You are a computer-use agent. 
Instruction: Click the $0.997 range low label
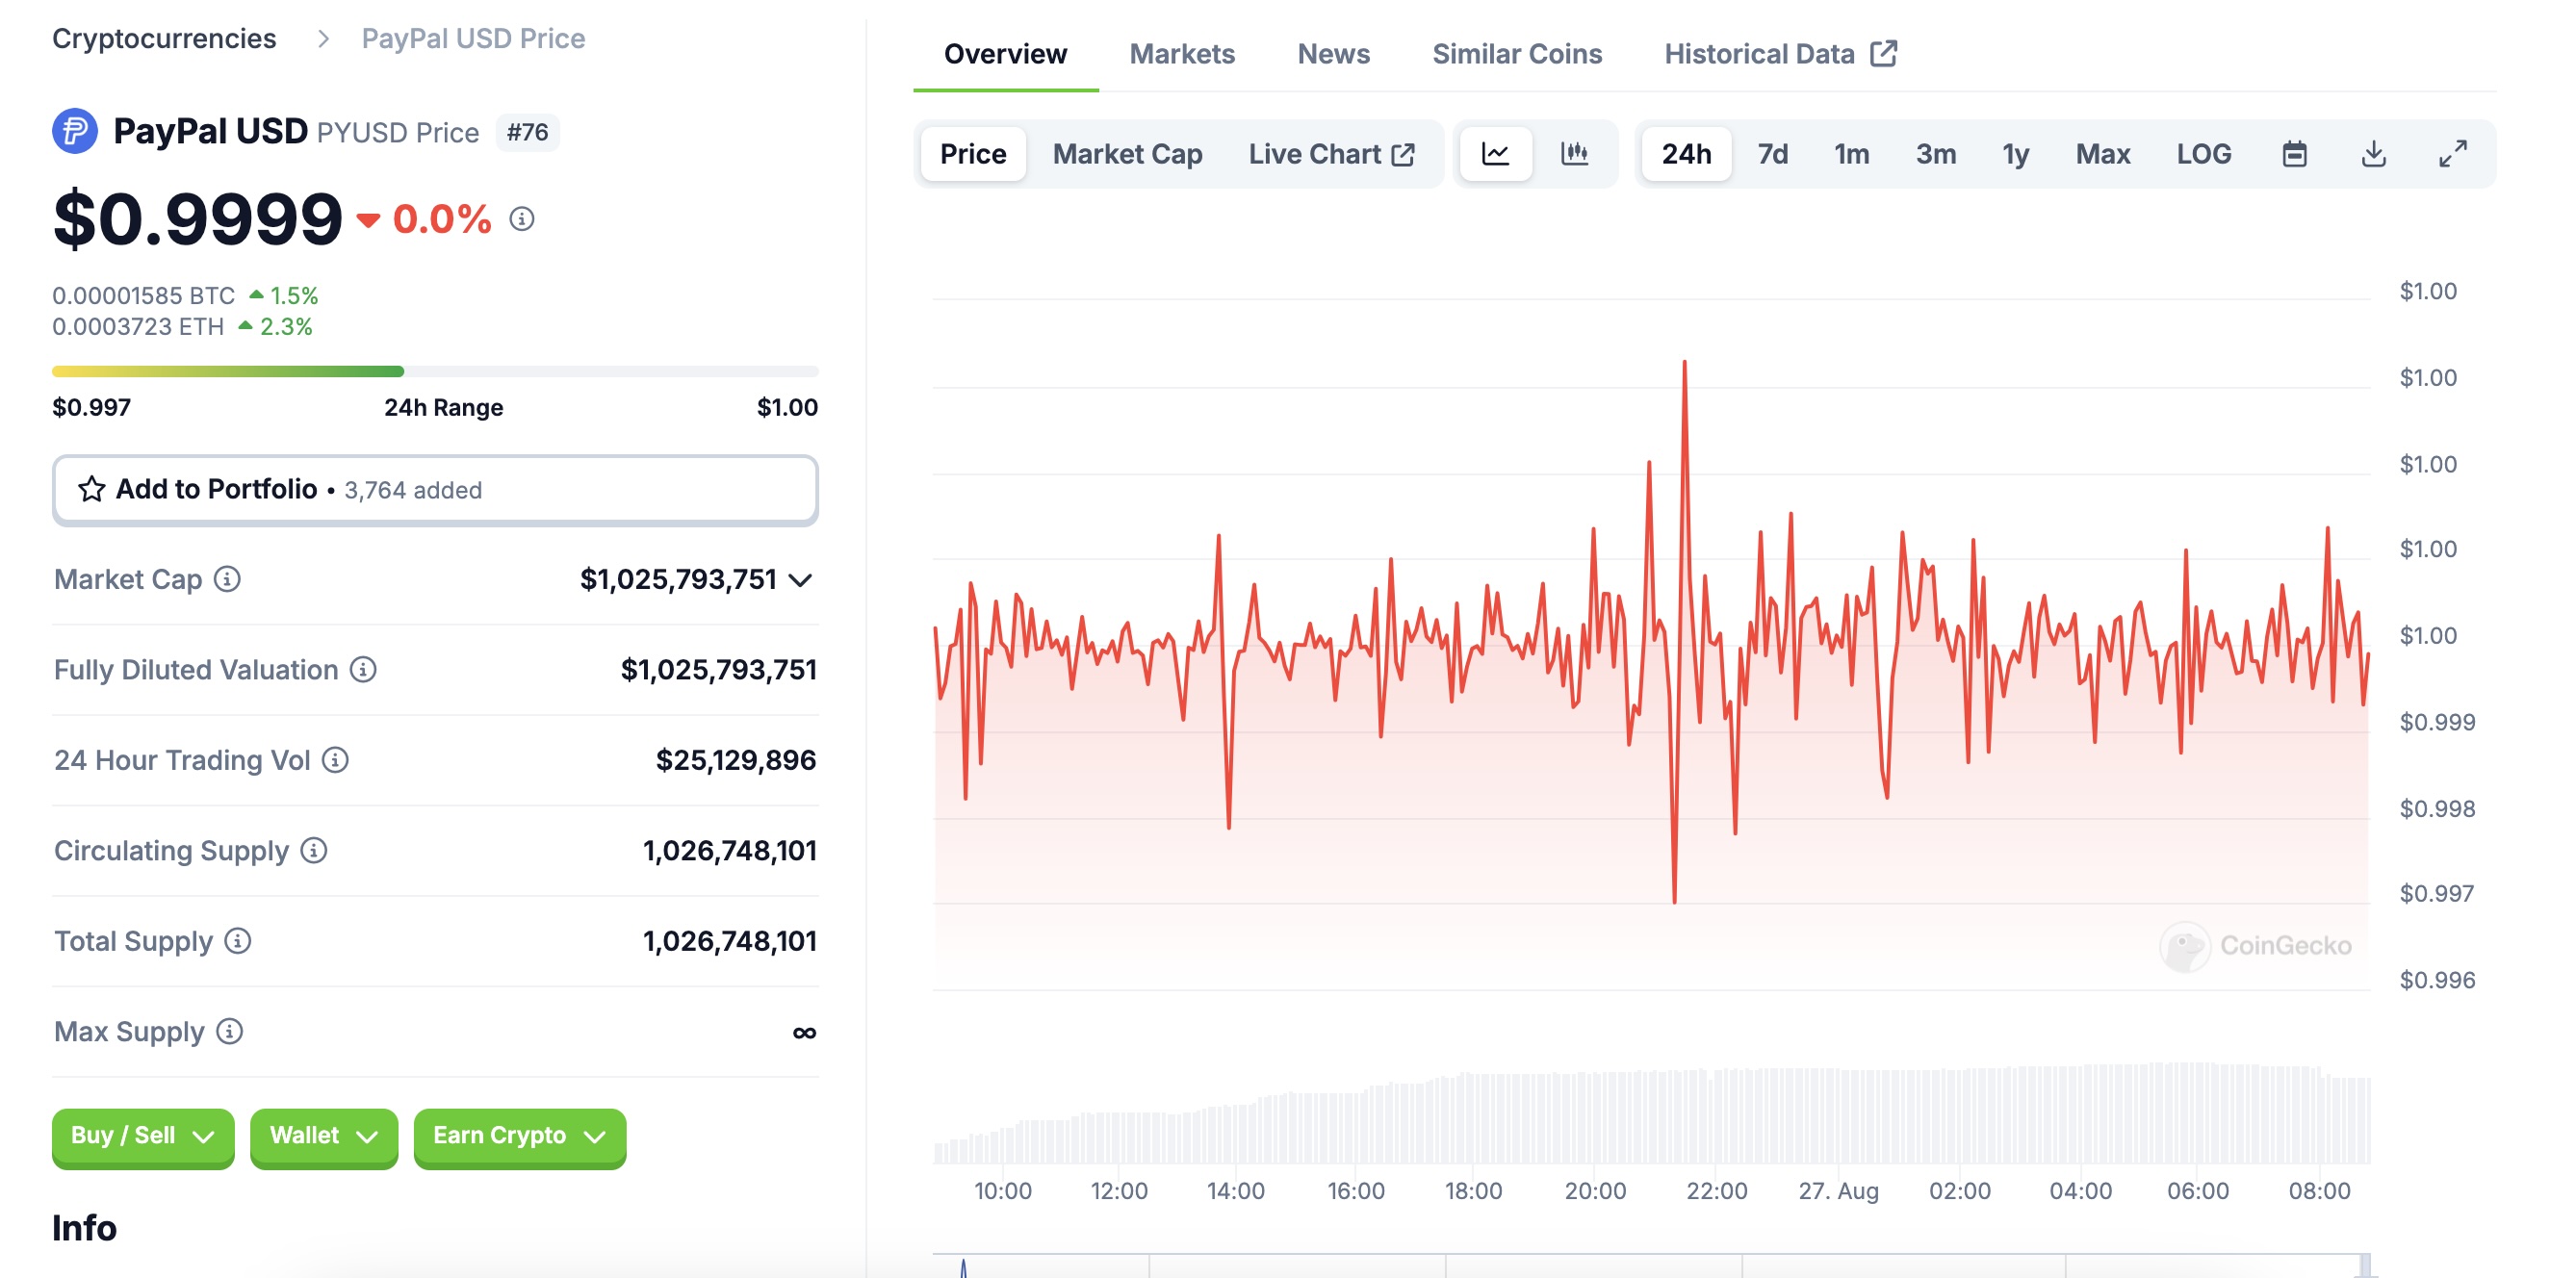91,408
